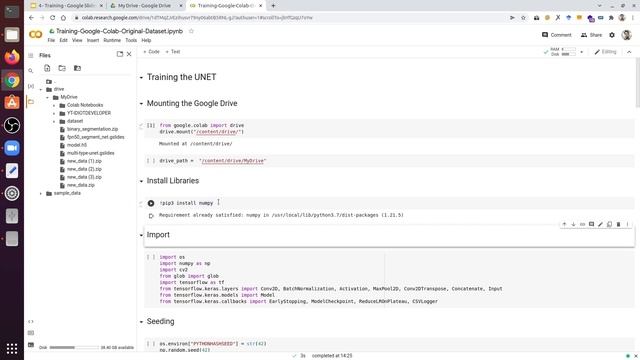
Task: Star the notebook title
Action: pyautogui.click(x=191, y=31)
